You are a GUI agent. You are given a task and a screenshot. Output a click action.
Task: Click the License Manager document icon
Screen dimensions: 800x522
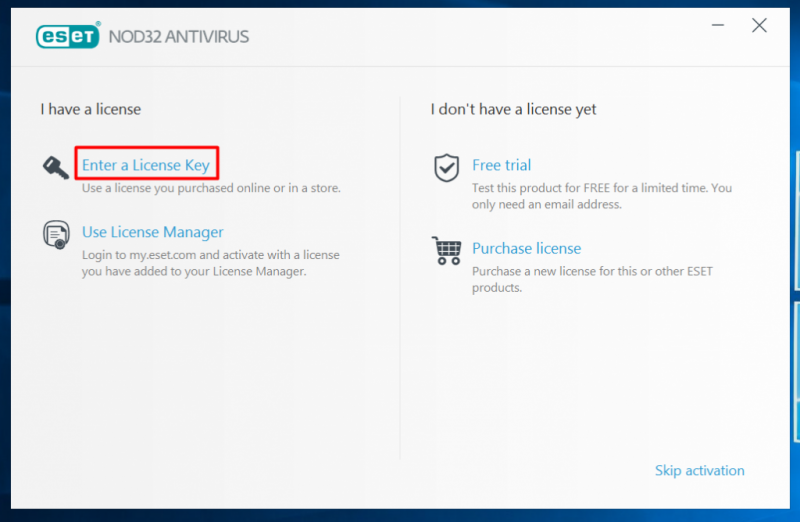click(x=56, y=235)
